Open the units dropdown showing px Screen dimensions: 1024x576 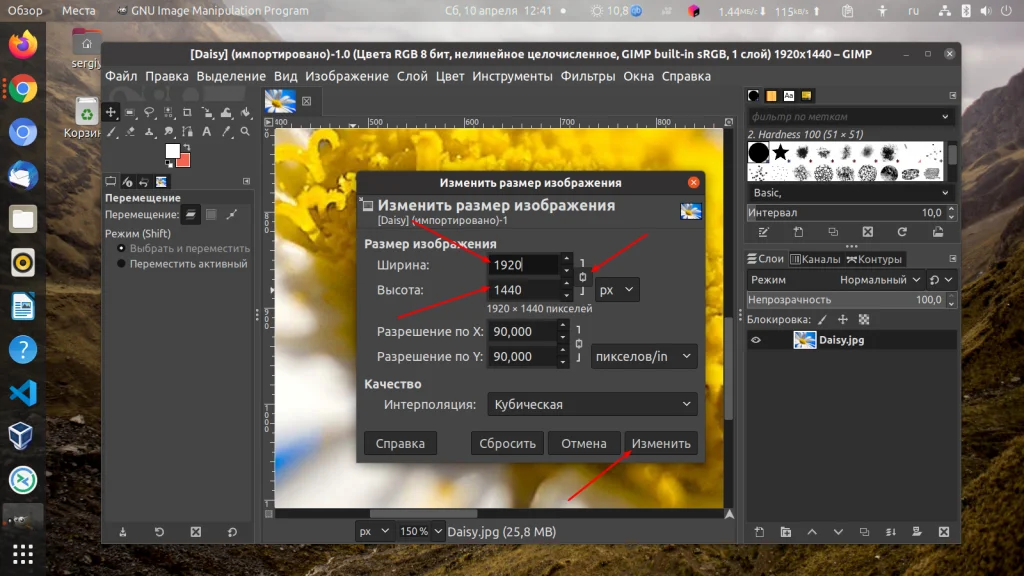(x=616, y=289)
